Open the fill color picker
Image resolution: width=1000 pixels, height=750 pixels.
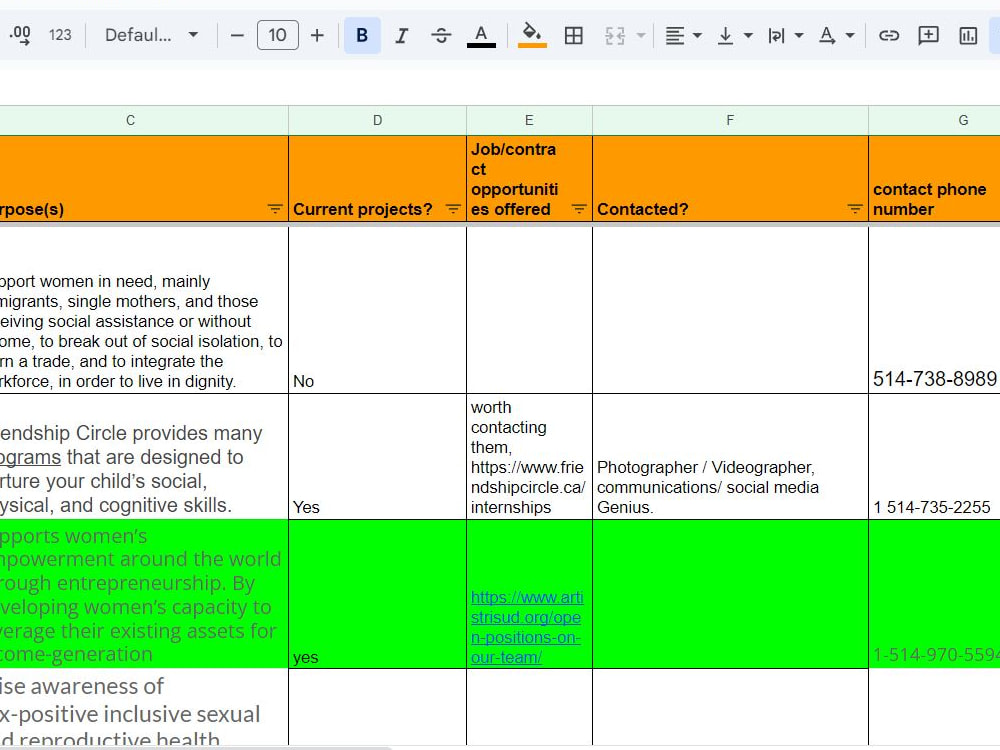click(532, 36)
